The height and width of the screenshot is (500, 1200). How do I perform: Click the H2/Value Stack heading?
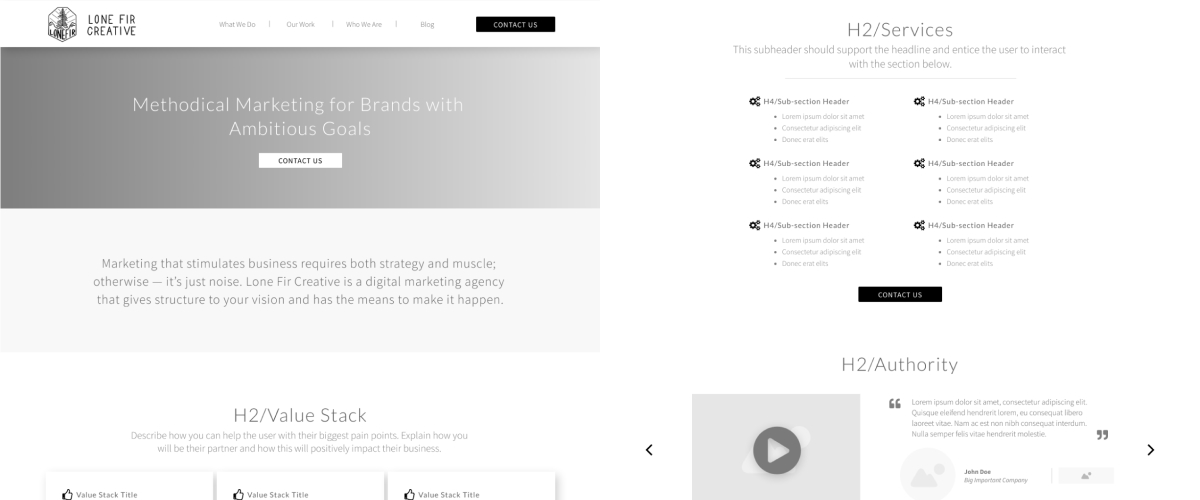click(300, 415)
